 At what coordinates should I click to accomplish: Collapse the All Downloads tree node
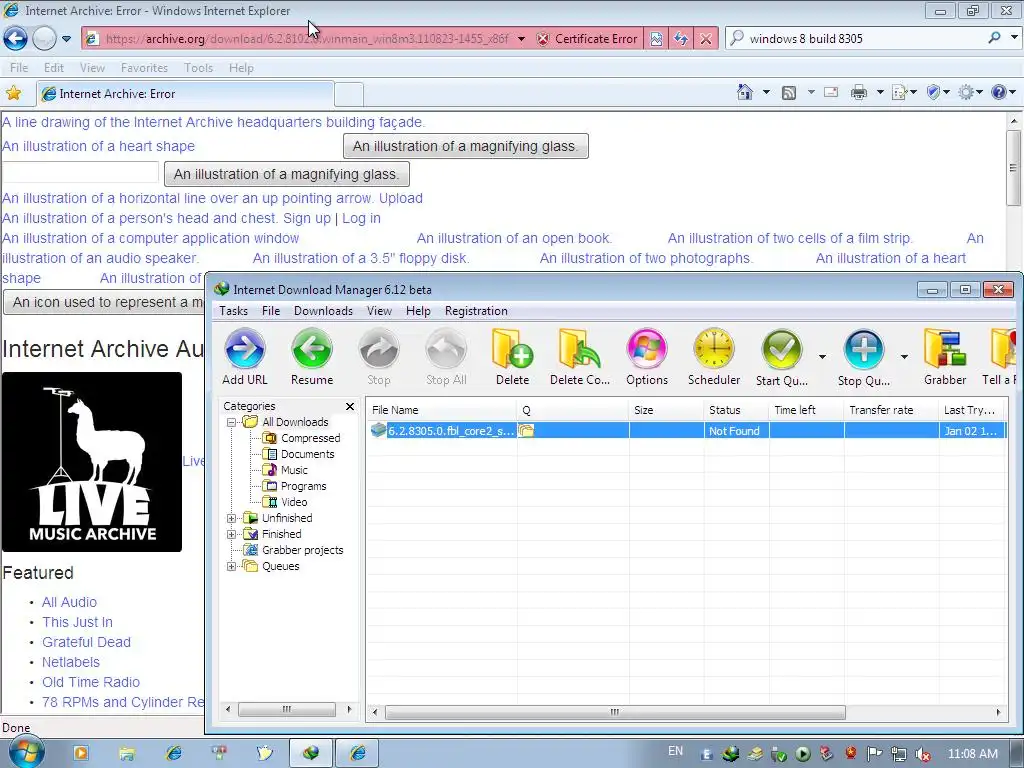[x=231, y=423]
